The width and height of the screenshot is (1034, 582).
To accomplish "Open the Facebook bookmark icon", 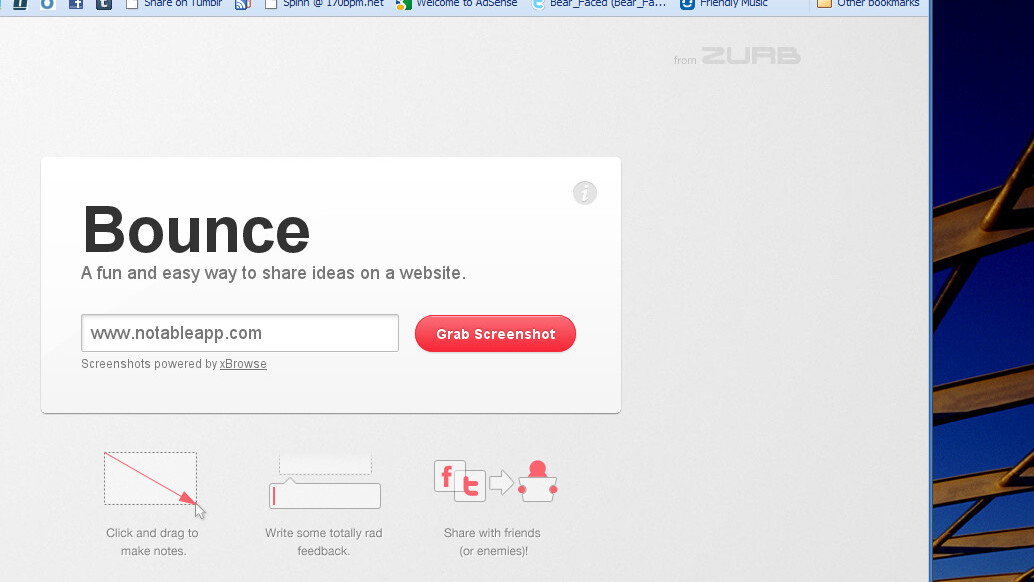I will click(76, 4).
